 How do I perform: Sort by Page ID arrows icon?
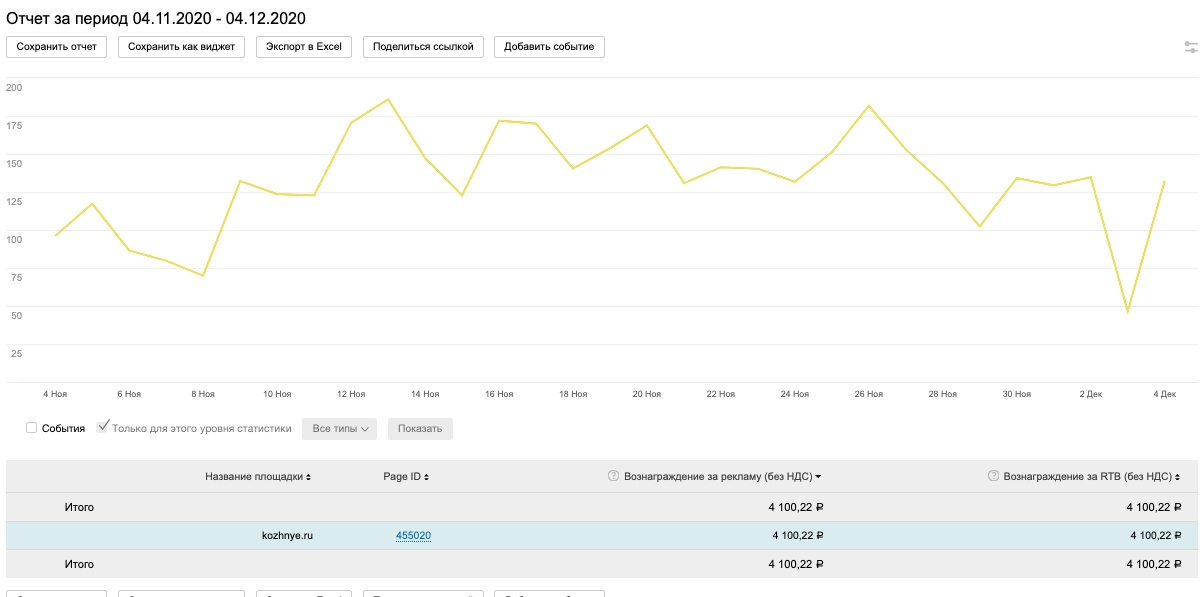tap(427, 478)
